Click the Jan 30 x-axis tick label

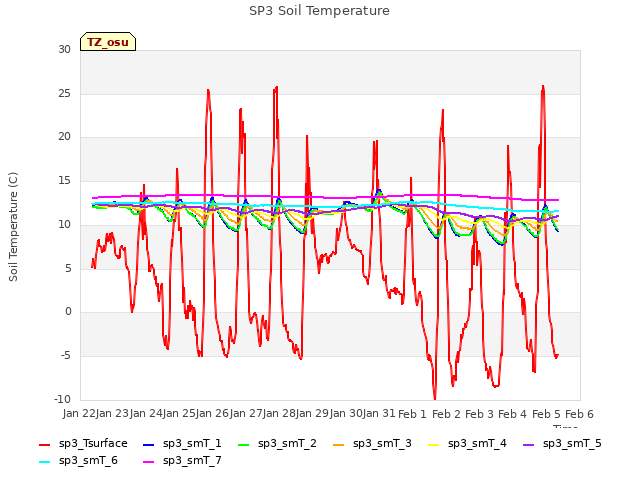point(346,414)
